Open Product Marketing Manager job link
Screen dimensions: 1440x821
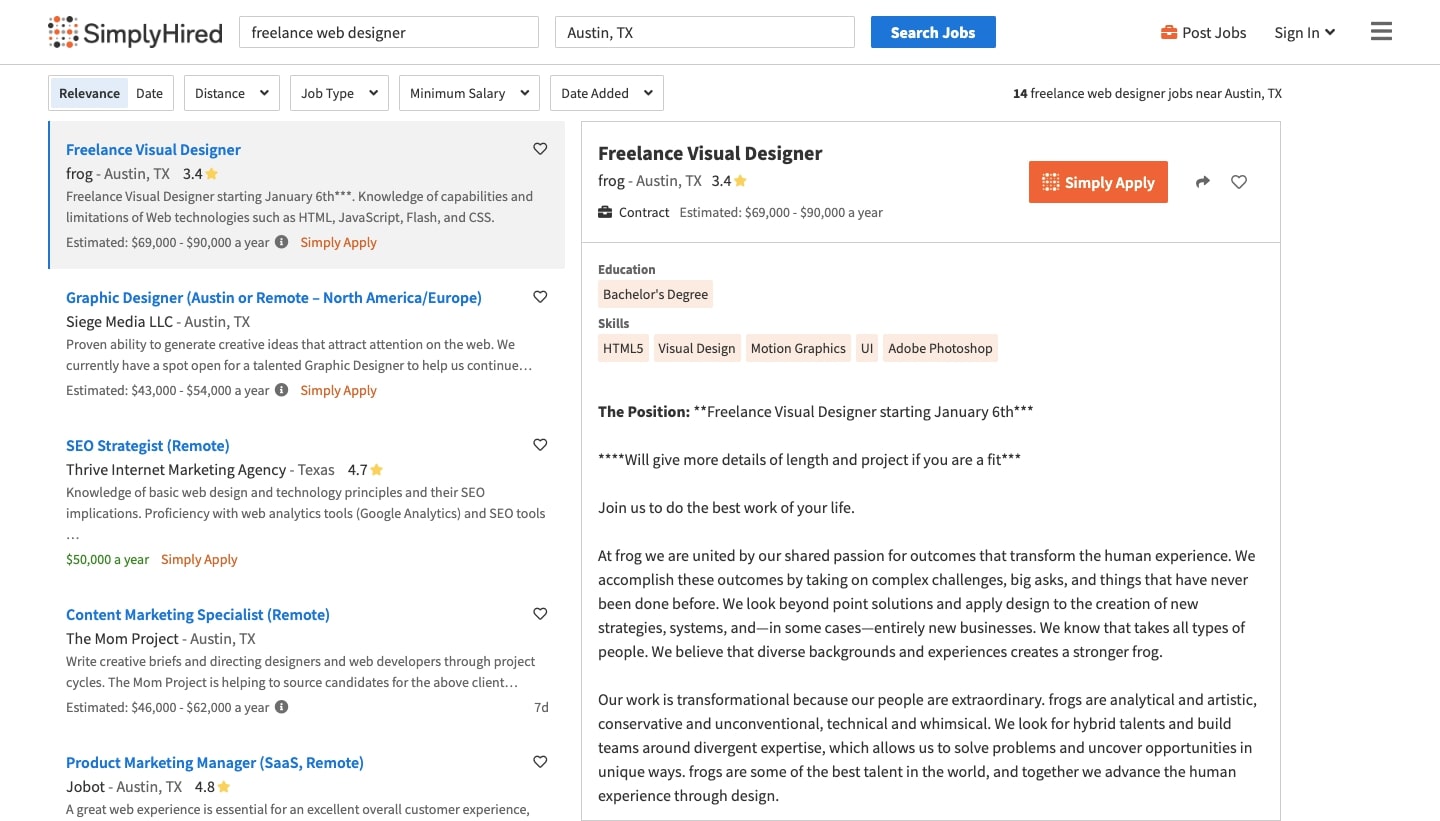[215, 763]
